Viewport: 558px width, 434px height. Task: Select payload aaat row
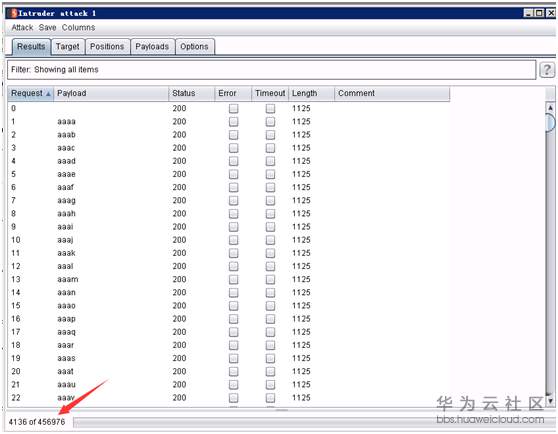click(x=228, y=372)
